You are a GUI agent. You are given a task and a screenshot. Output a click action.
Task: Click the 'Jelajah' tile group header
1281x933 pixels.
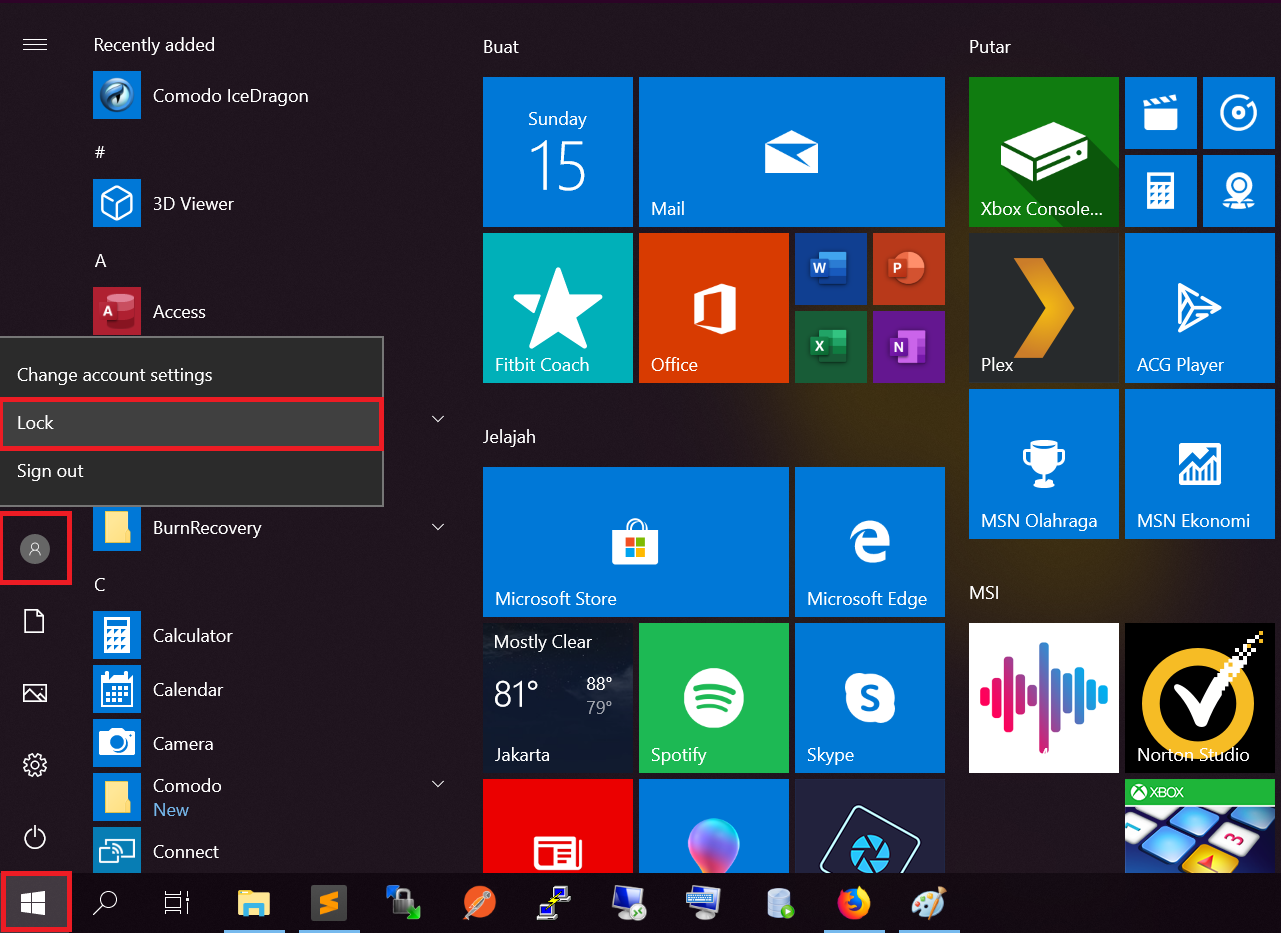pyautogui.click(x=510, y=437)
